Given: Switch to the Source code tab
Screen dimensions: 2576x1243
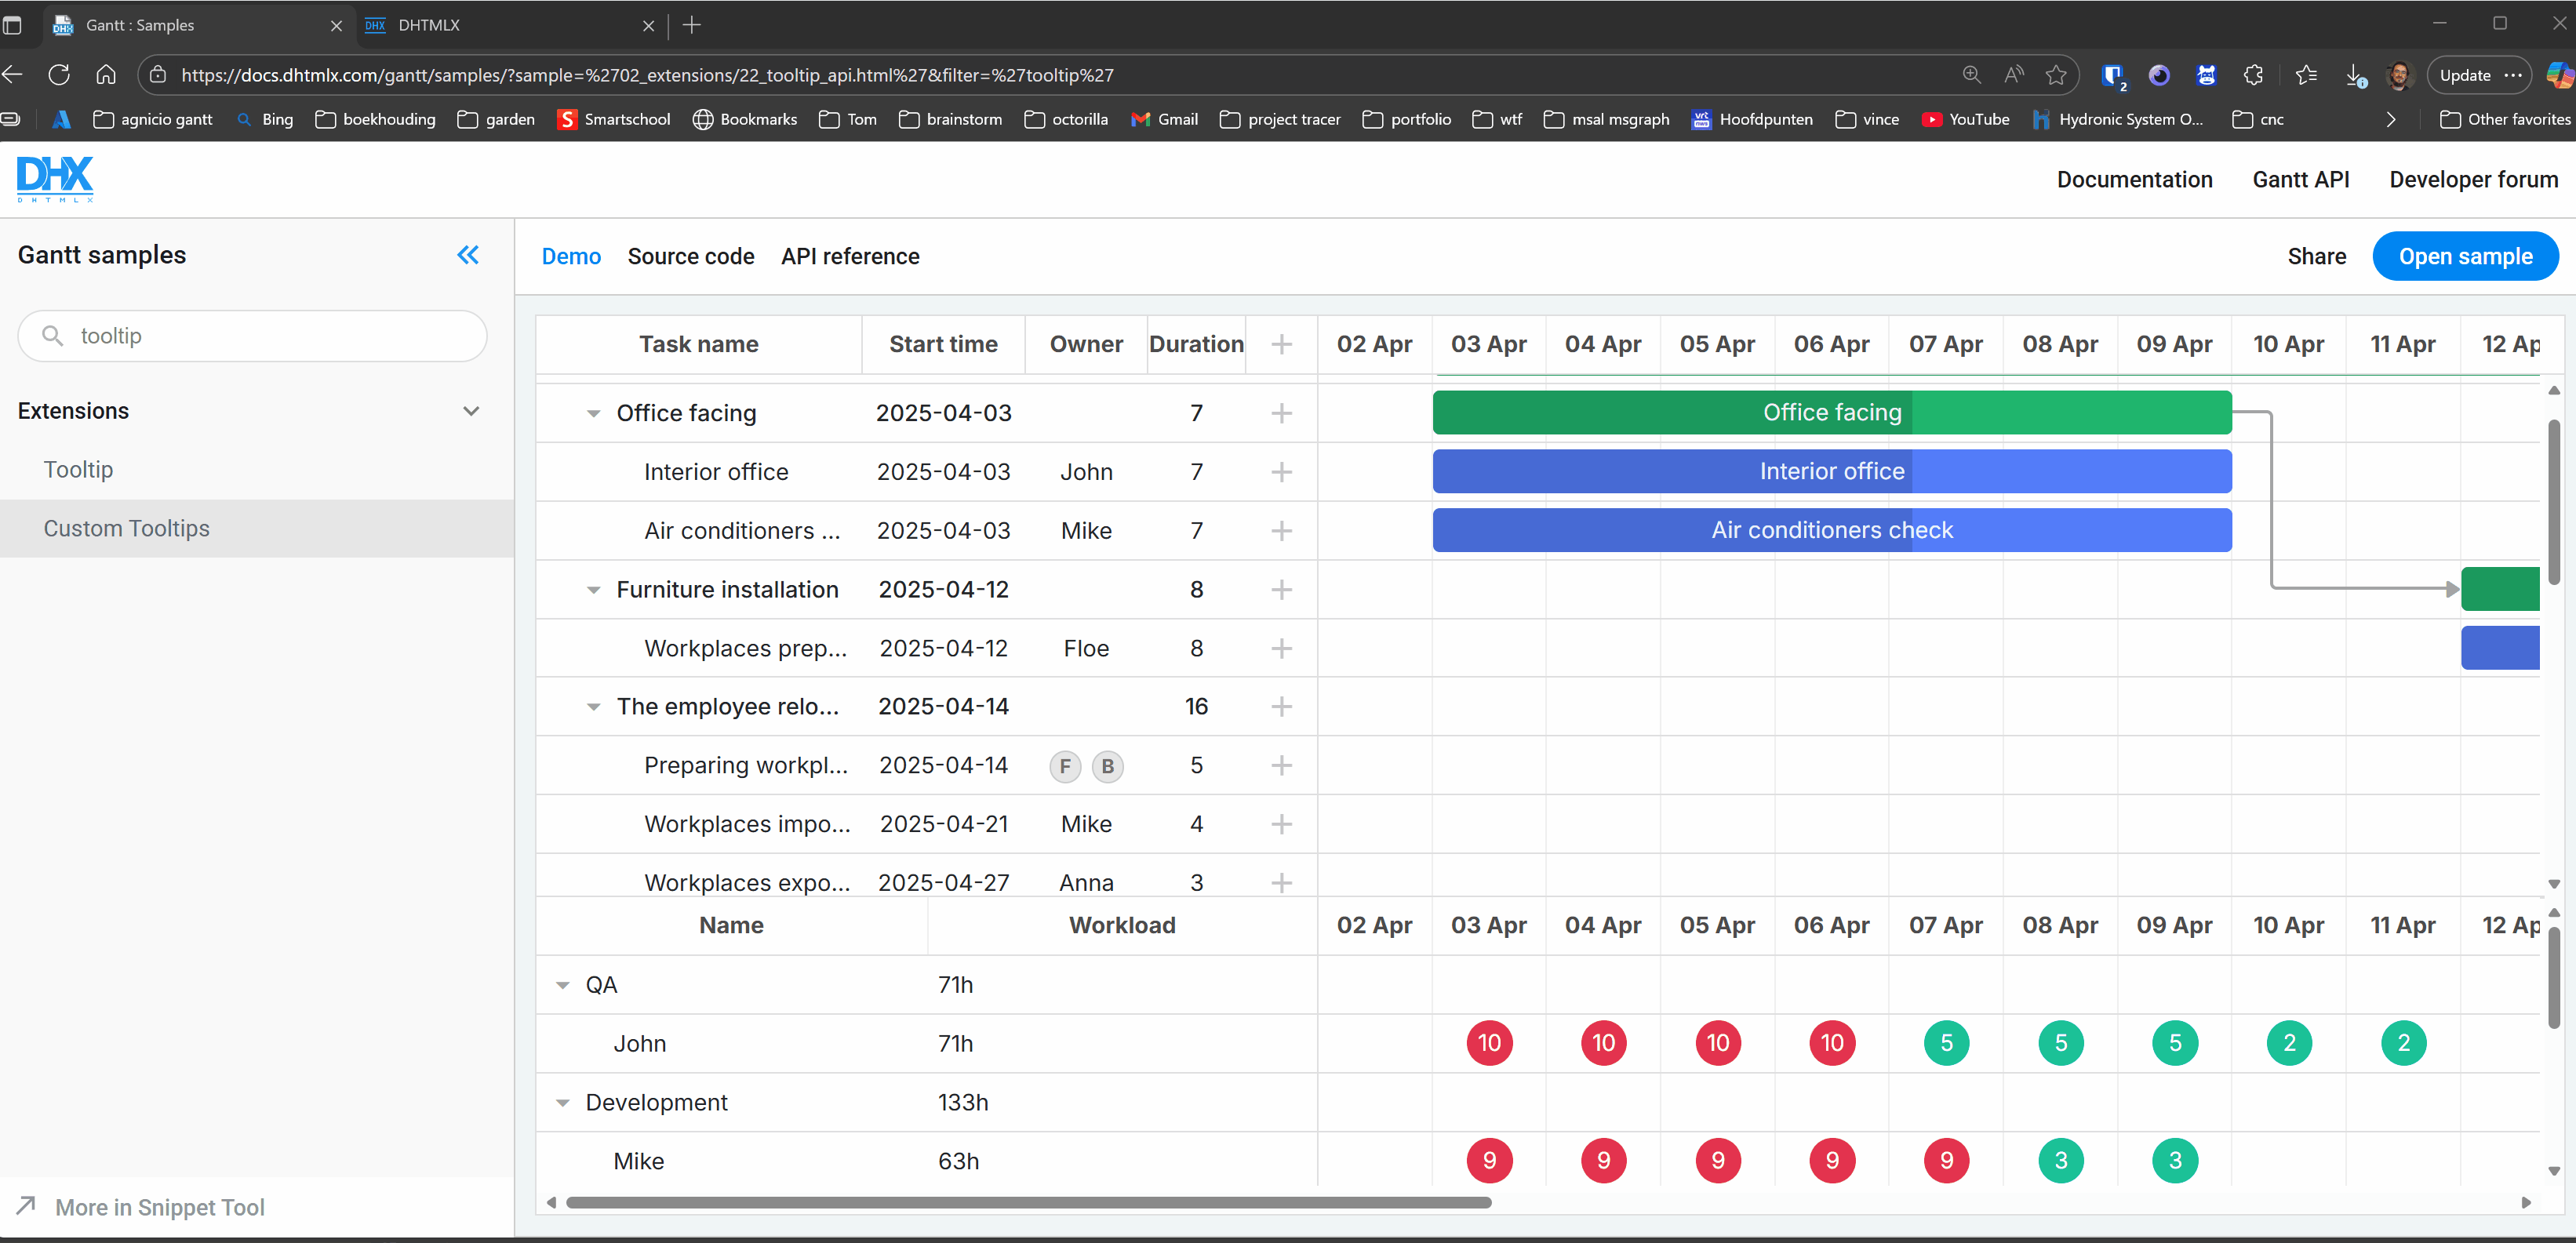Looking at the screenshot, I should [x=691, y=256].
